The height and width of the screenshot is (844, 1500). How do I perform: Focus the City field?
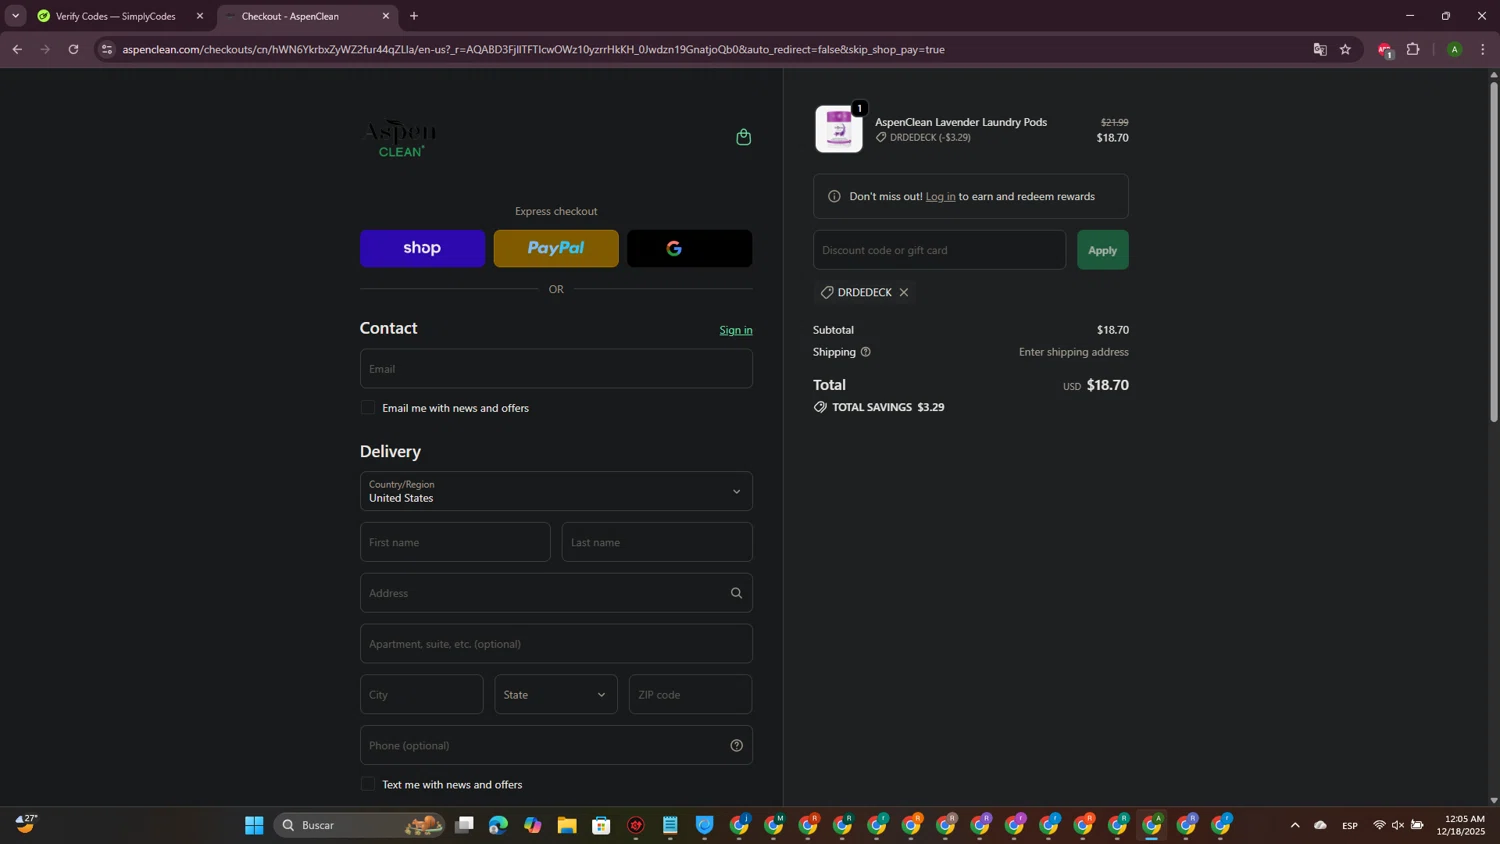[422, 694]
